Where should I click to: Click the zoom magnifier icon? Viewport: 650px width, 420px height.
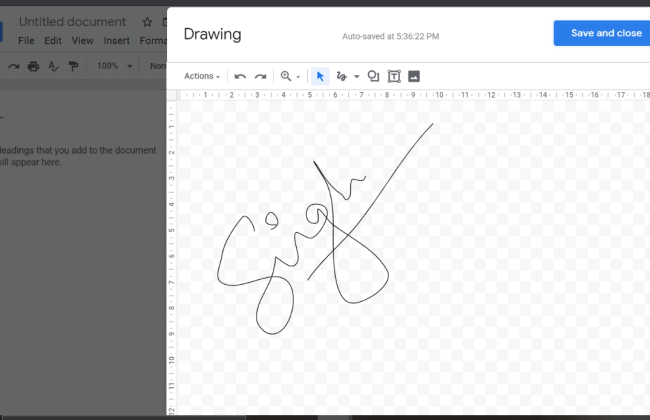coord(286,76)
